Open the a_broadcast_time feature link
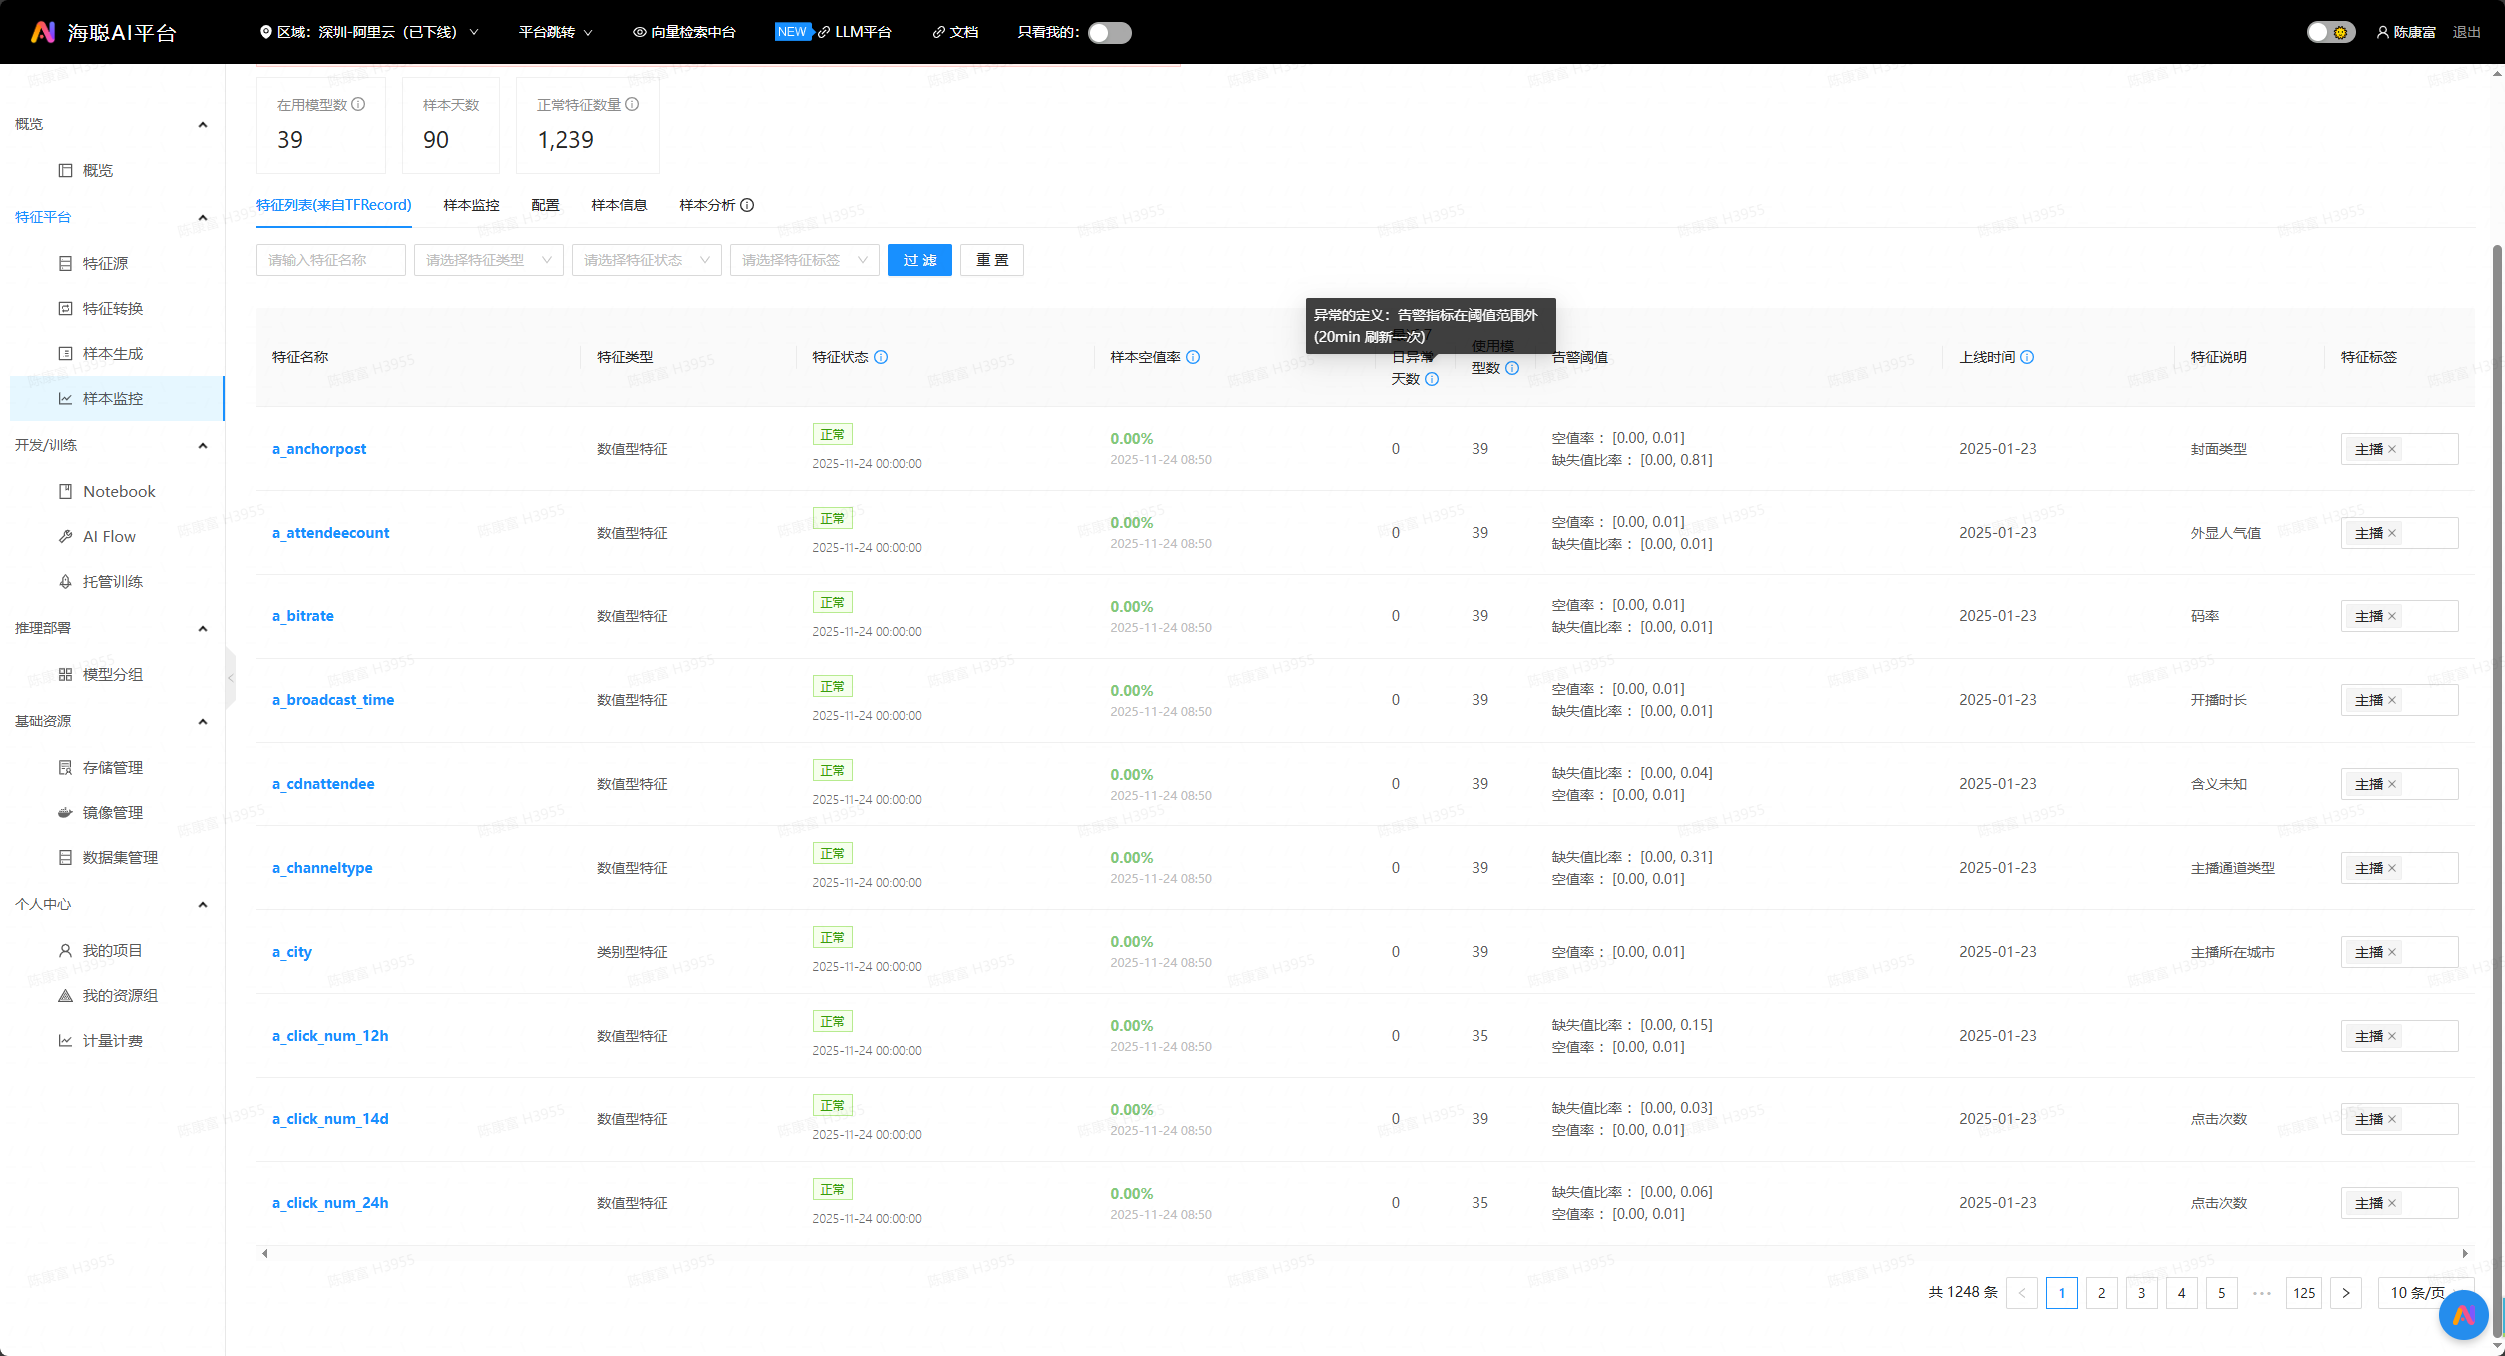 click(333, 700)
